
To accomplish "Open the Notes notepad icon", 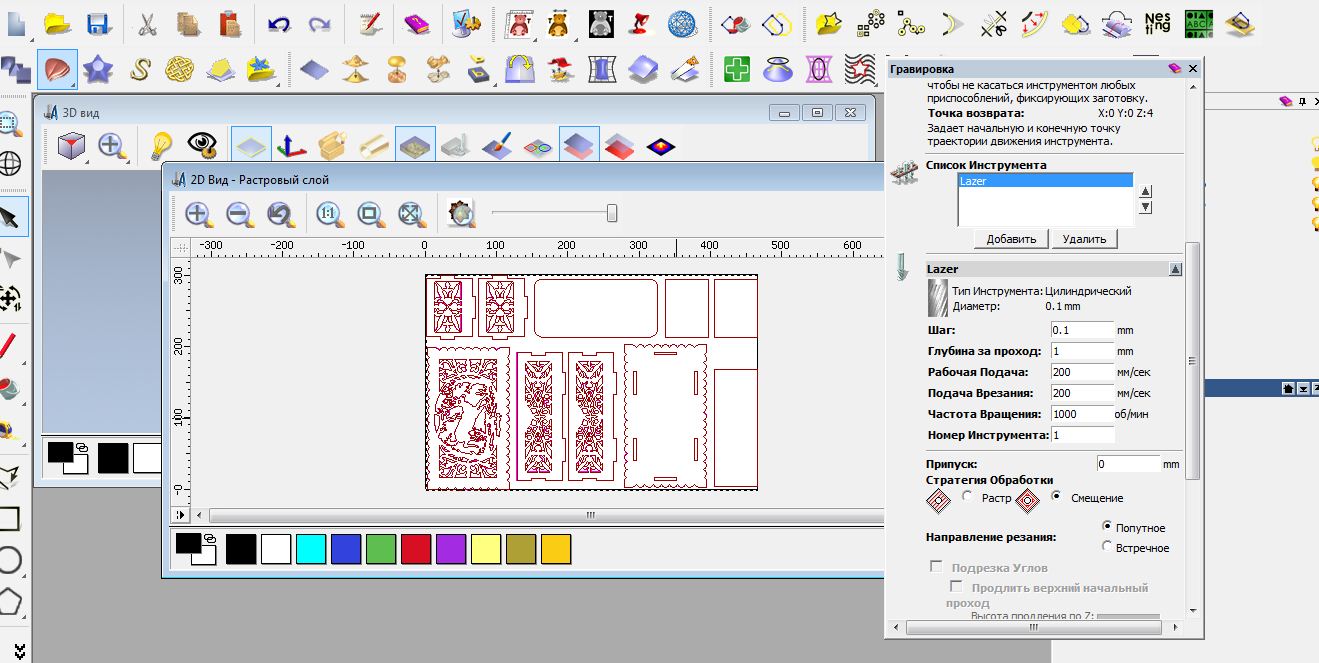I will click(369, 22).
